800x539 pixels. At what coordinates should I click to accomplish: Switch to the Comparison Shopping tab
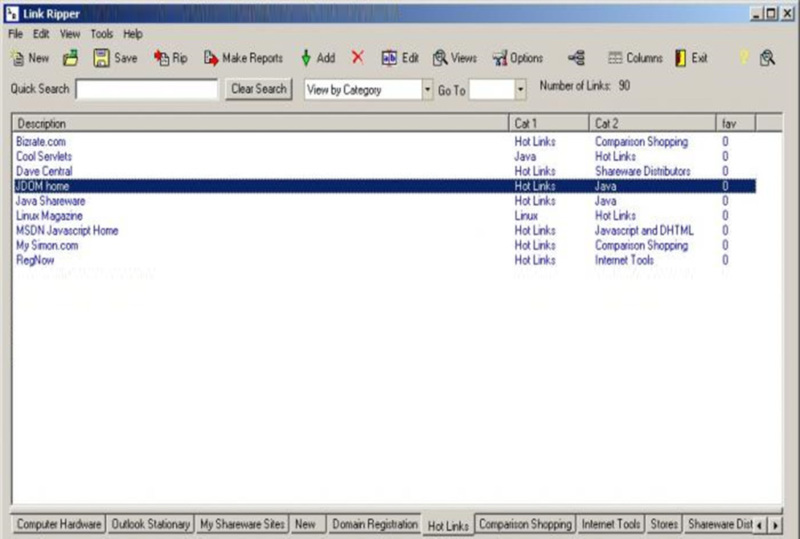(x=526, y=524)
